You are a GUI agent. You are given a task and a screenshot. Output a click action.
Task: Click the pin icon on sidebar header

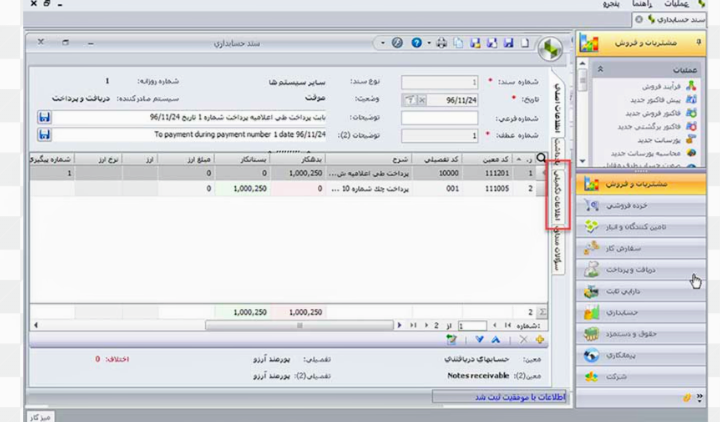(699, 42)
